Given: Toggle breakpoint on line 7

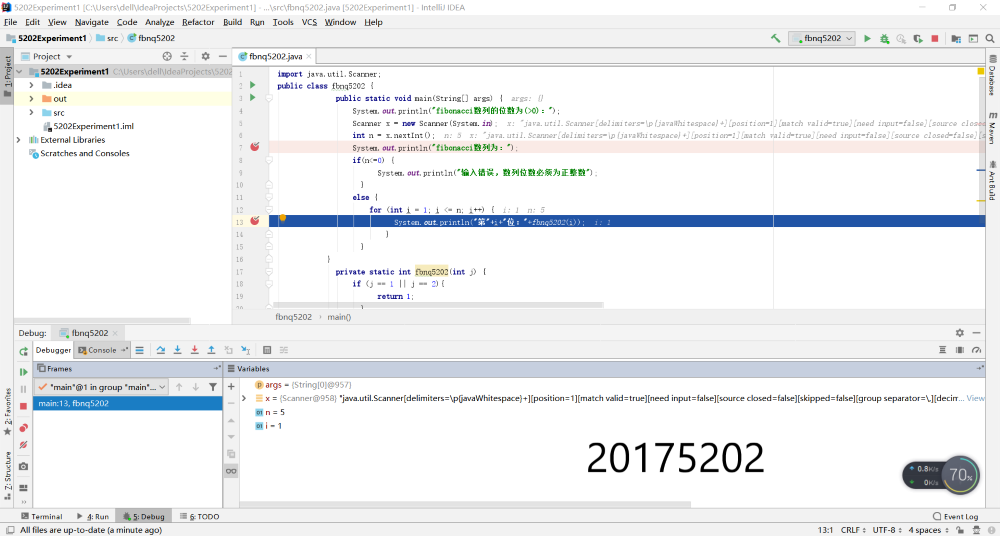Looking at the screenshot, I should coord(254,147).
